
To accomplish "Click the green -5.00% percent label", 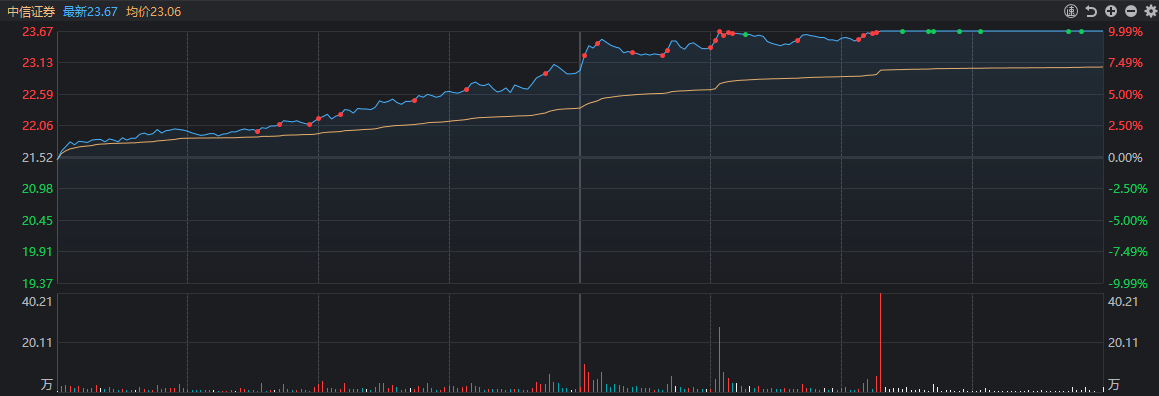I will (x=1127, y=220).
